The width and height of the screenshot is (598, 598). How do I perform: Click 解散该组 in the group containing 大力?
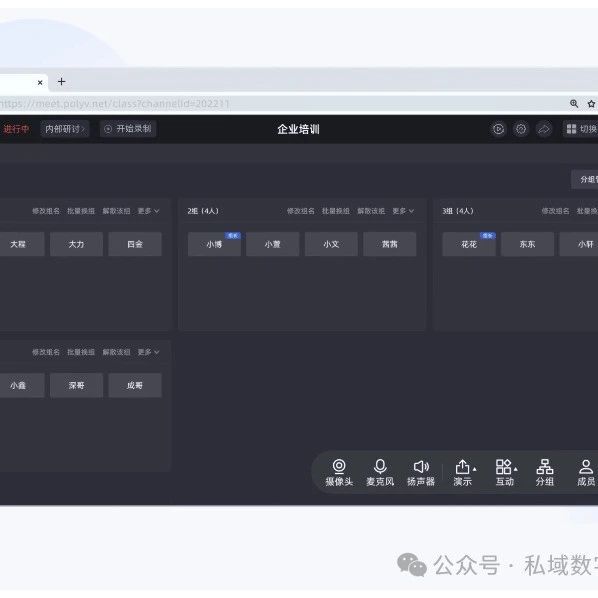[x=116, y=211]
